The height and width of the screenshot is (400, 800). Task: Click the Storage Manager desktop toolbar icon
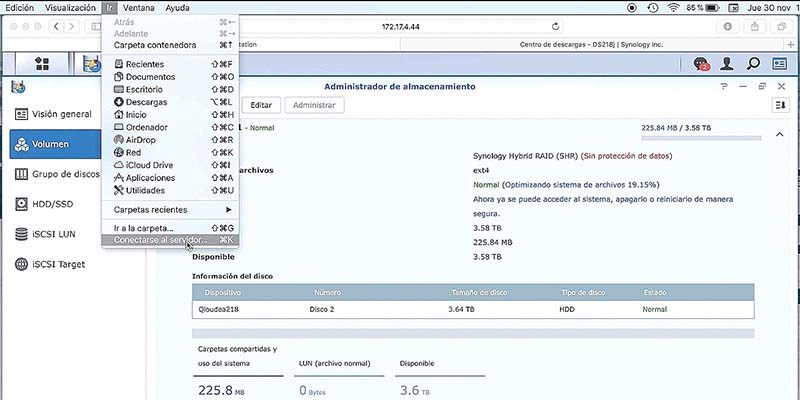coord(92,64)
